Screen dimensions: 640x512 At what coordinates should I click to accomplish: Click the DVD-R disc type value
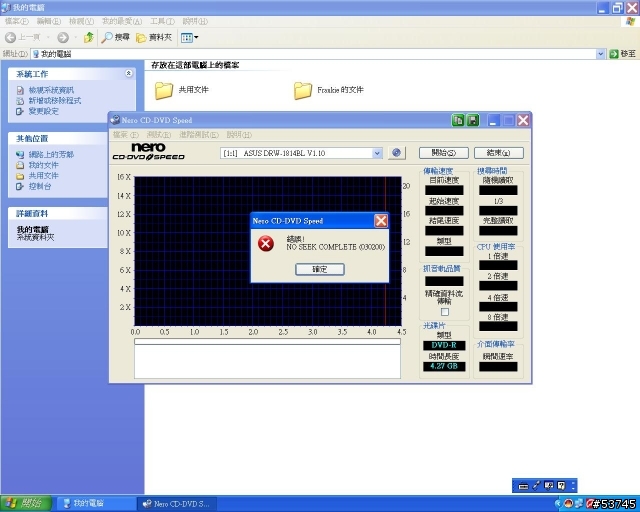(444, 345)
